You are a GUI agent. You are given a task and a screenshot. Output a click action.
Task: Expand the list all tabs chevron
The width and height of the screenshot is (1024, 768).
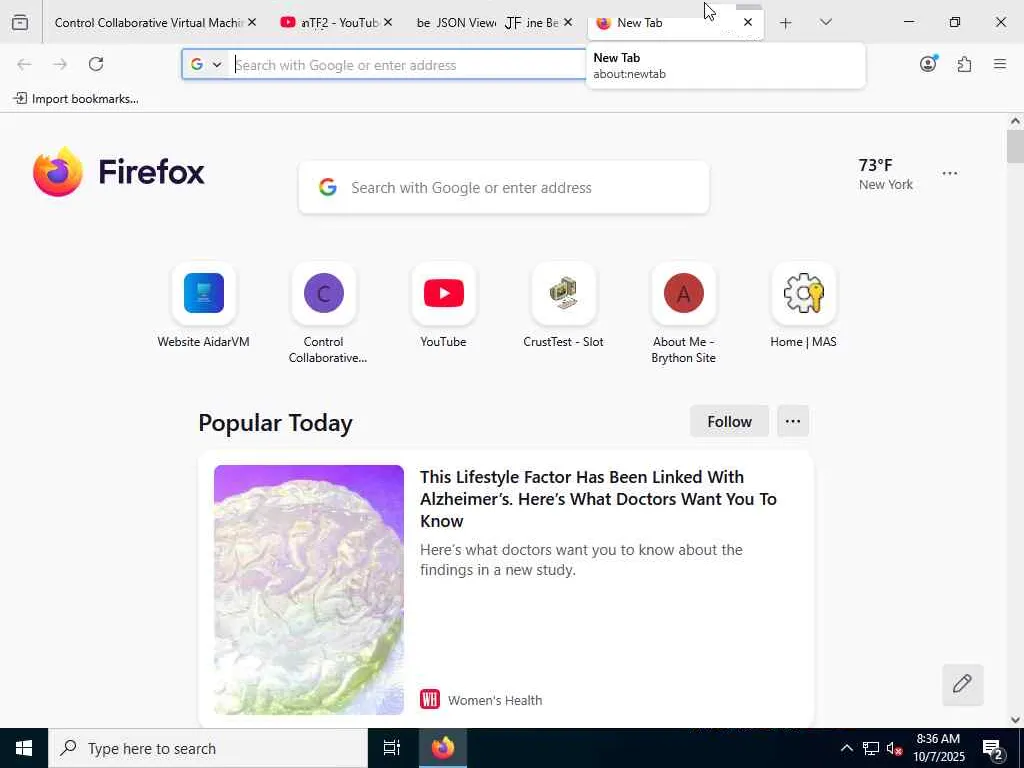(x=825, y=22)
